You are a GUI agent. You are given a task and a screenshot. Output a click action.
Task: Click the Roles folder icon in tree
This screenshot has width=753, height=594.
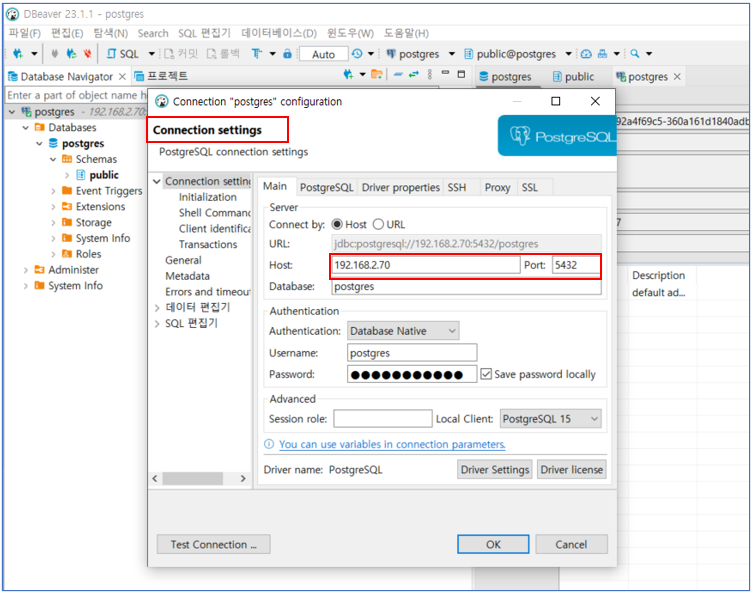67,254
